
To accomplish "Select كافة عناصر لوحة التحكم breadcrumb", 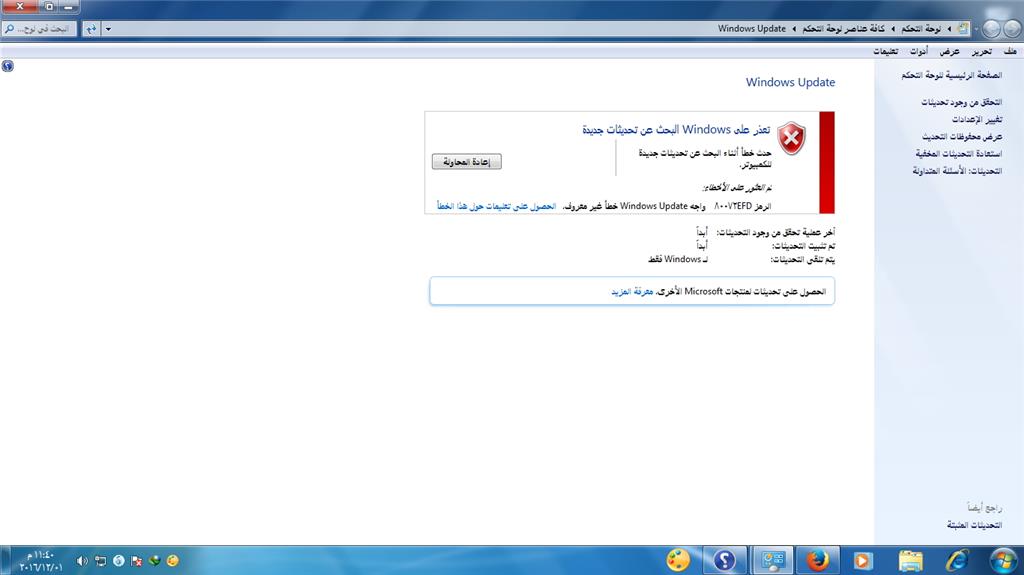I will pos(843,29).
